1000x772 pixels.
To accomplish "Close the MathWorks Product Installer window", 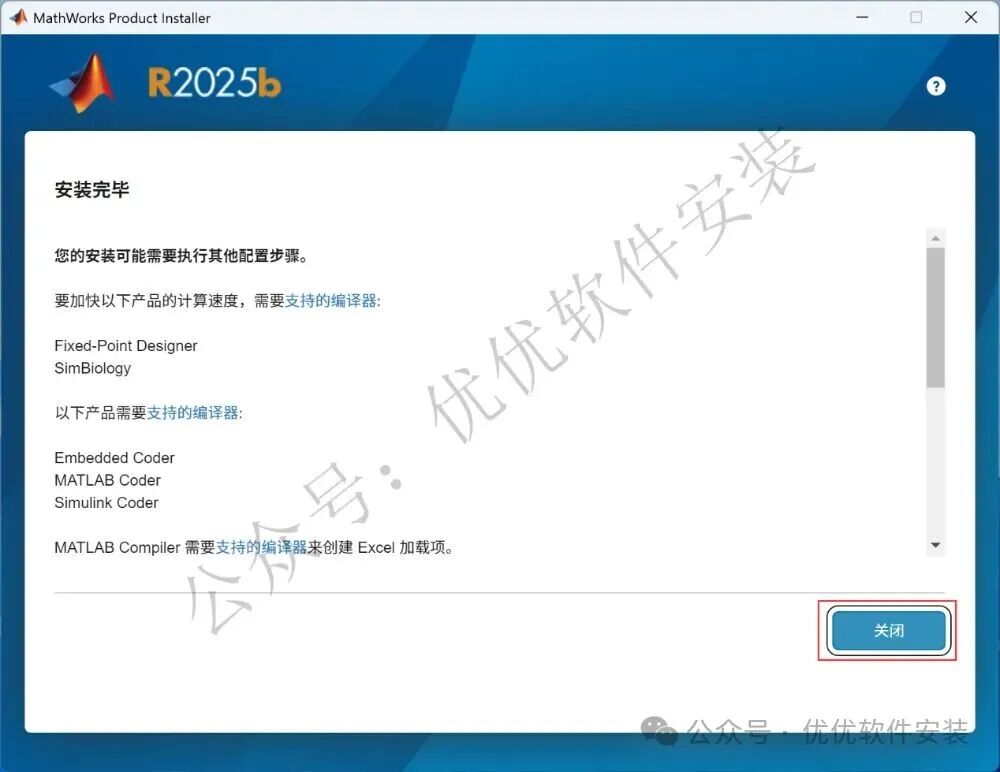I will [971, 17].
